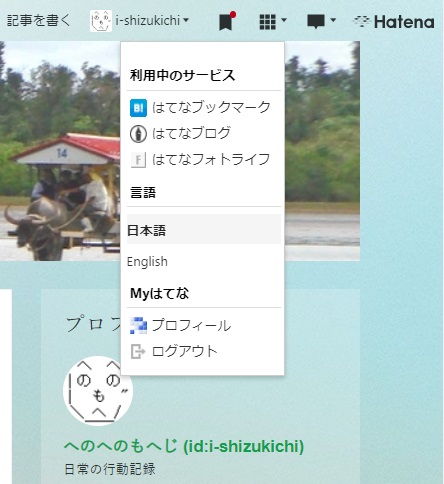Click the Myはてな section heading
Image resolution: width=444 pixels, height=484 pixels.
[159, 293]
